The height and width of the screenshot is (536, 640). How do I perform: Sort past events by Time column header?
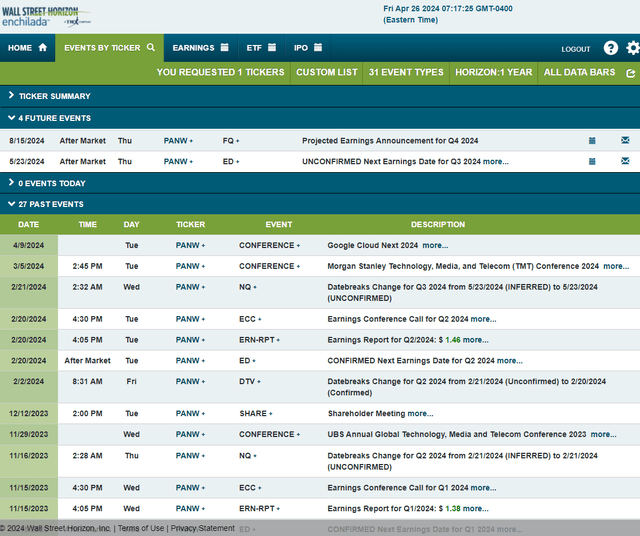pyautogui.click(x=87, y=225)
